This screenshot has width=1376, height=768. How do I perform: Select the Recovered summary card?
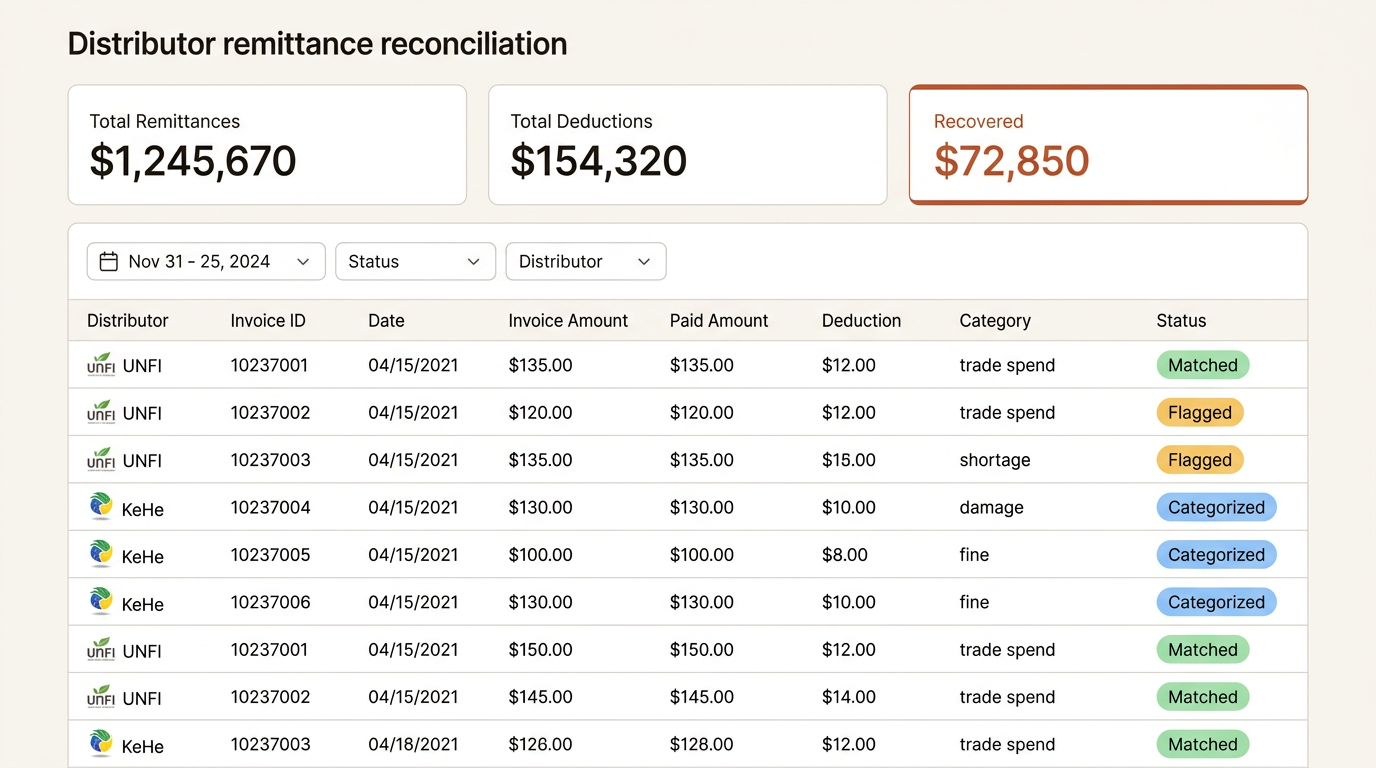click(x=1107, y=145)
